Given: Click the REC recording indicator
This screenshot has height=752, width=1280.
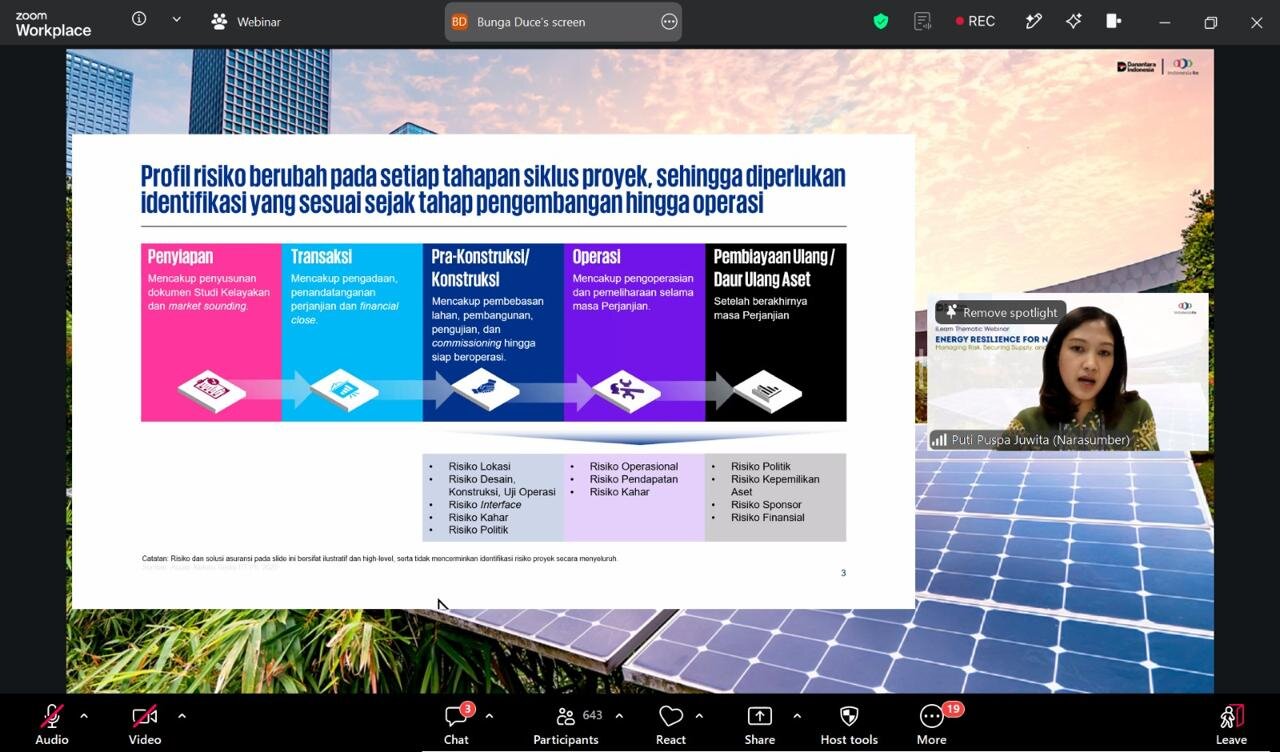Looking at the screenshot, I should (x=975, y=21).
